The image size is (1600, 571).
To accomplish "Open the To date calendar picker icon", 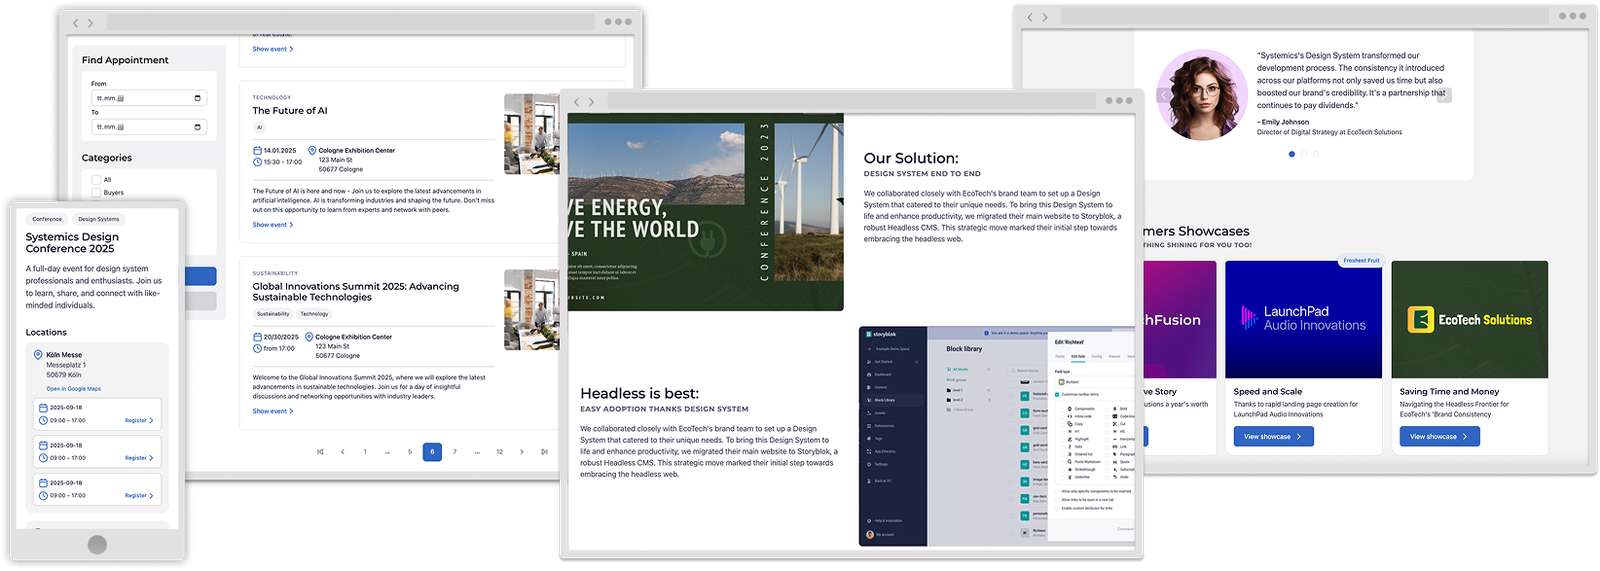I will tap(197, 127).
